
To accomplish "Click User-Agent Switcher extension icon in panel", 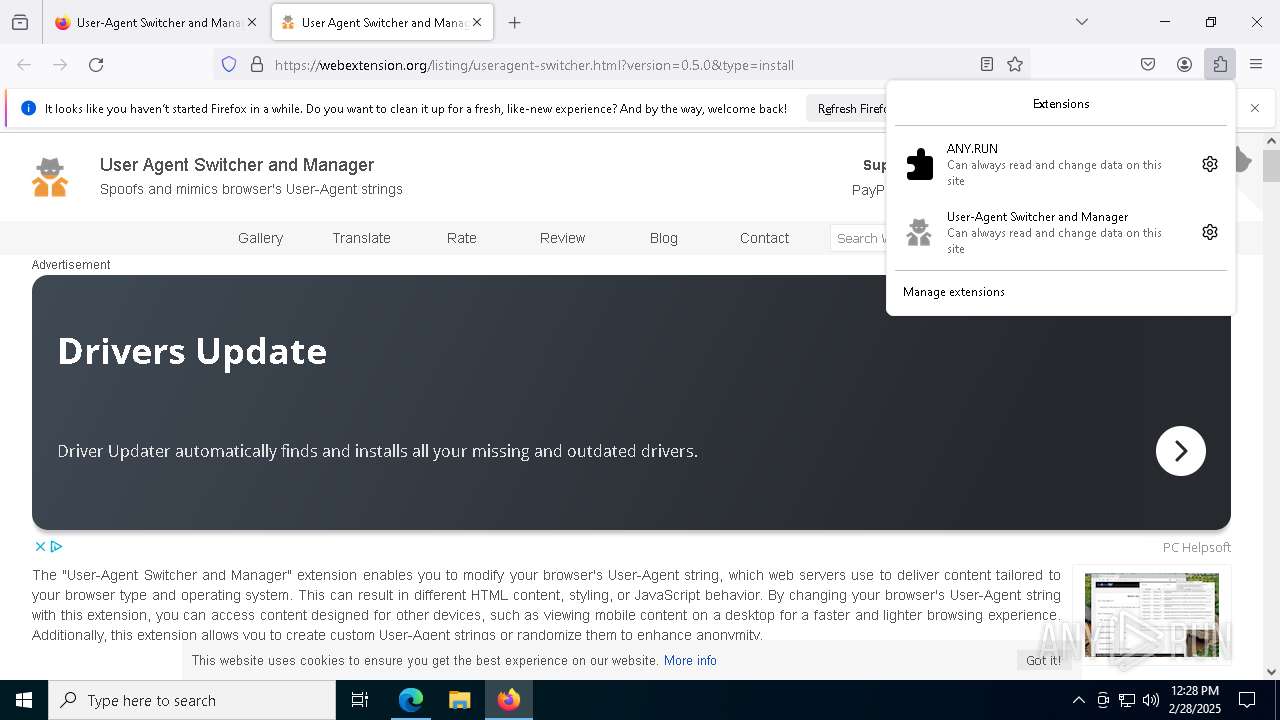I will click(x=919, y=232).
